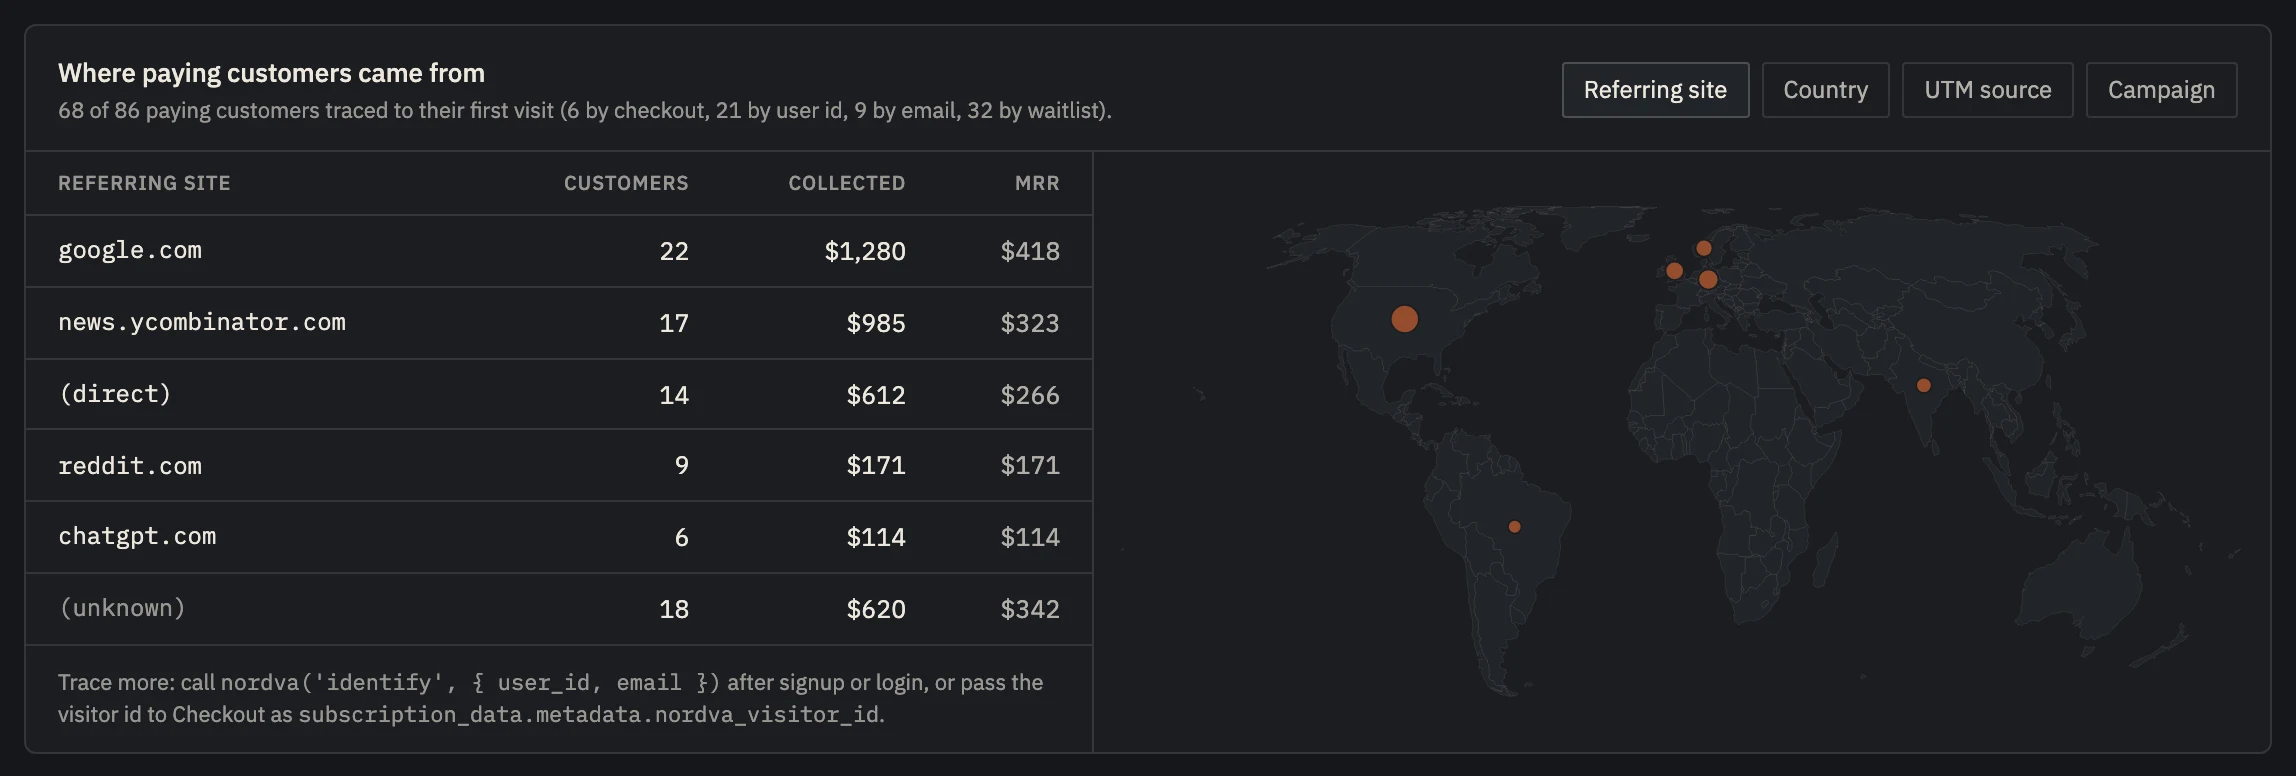The image size is (2296, 776).
Task: Click the '68 of 86 paying customers' summary
Action: click(585, 110)
